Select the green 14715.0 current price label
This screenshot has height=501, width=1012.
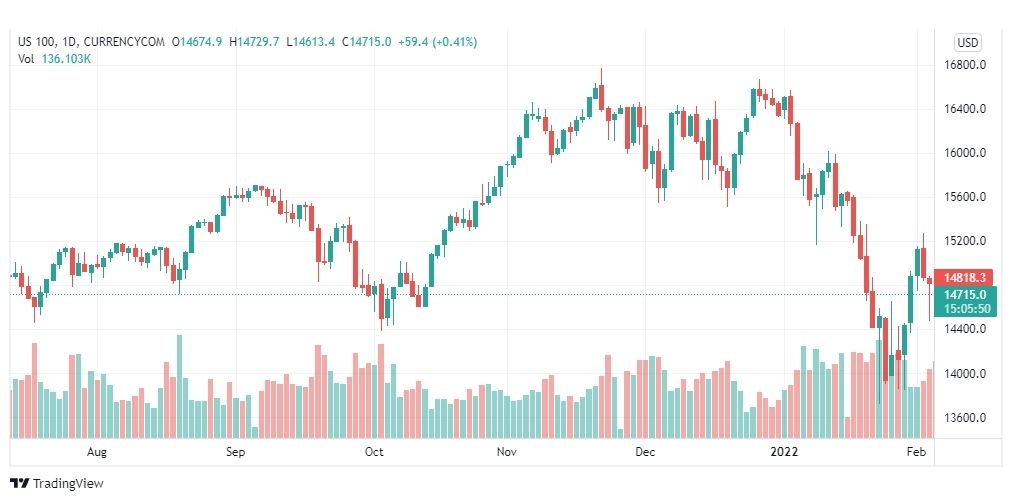[965, 294]
